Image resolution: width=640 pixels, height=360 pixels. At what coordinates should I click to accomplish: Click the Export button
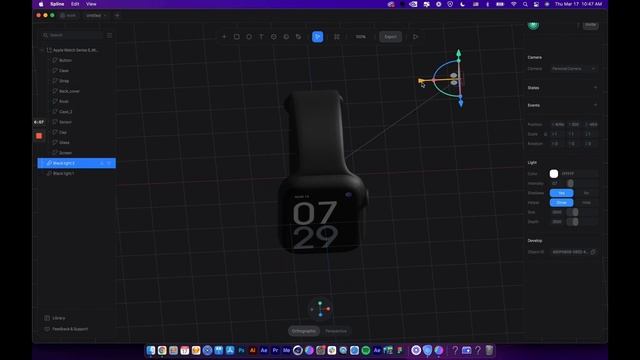point(390,37)
